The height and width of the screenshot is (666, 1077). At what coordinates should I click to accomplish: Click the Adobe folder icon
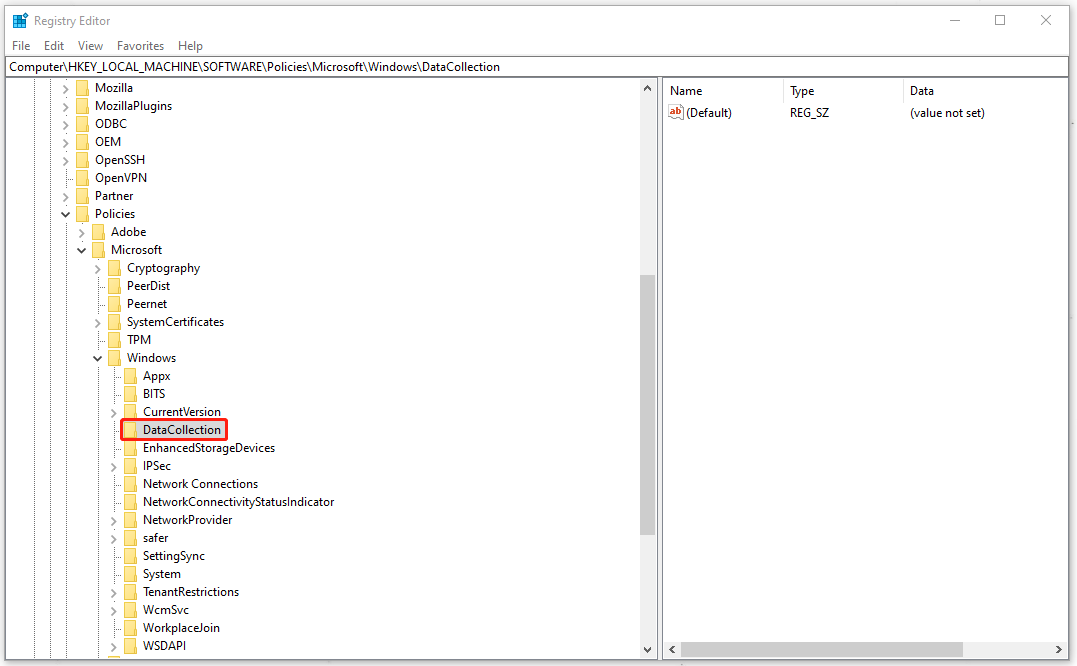98,232
